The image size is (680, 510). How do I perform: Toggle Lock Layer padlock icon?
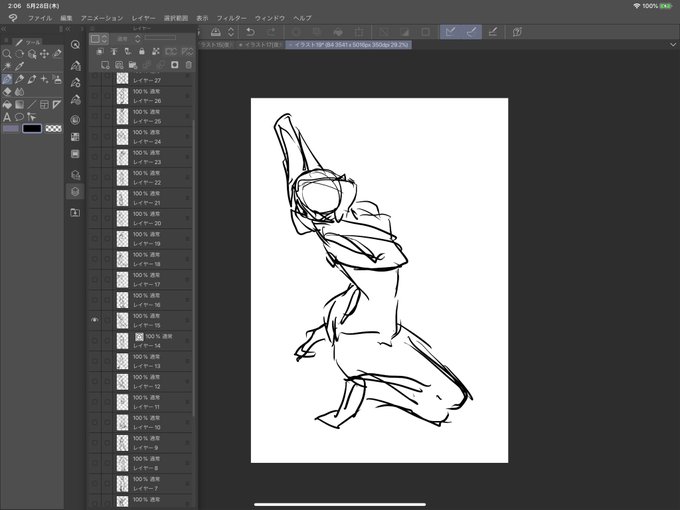[x=141, y=52]
